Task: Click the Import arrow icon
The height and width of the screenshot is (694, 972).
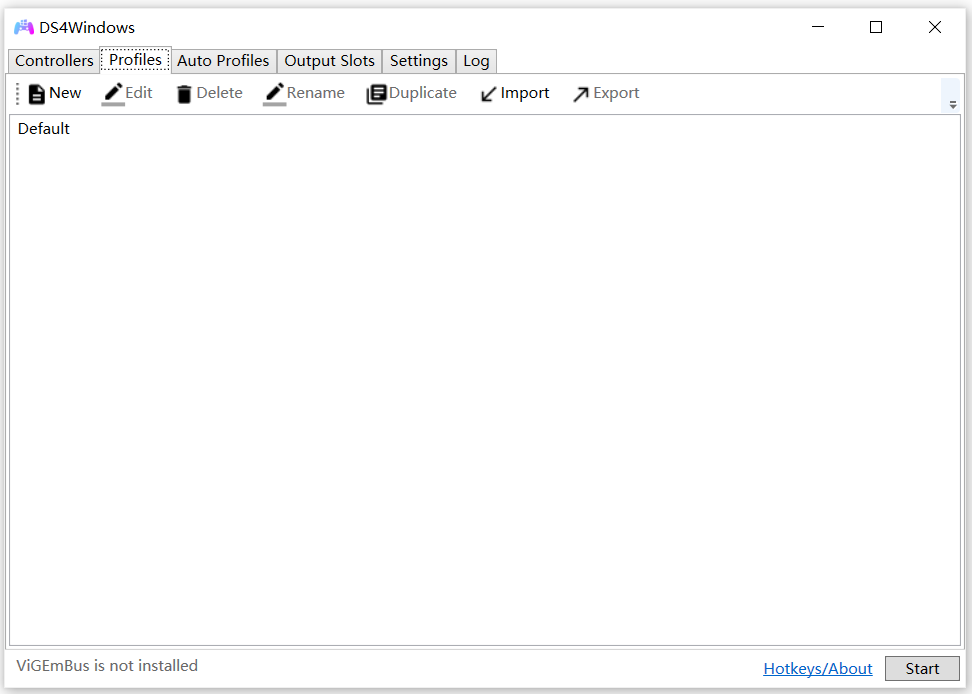Action: (x=488, y=94)
